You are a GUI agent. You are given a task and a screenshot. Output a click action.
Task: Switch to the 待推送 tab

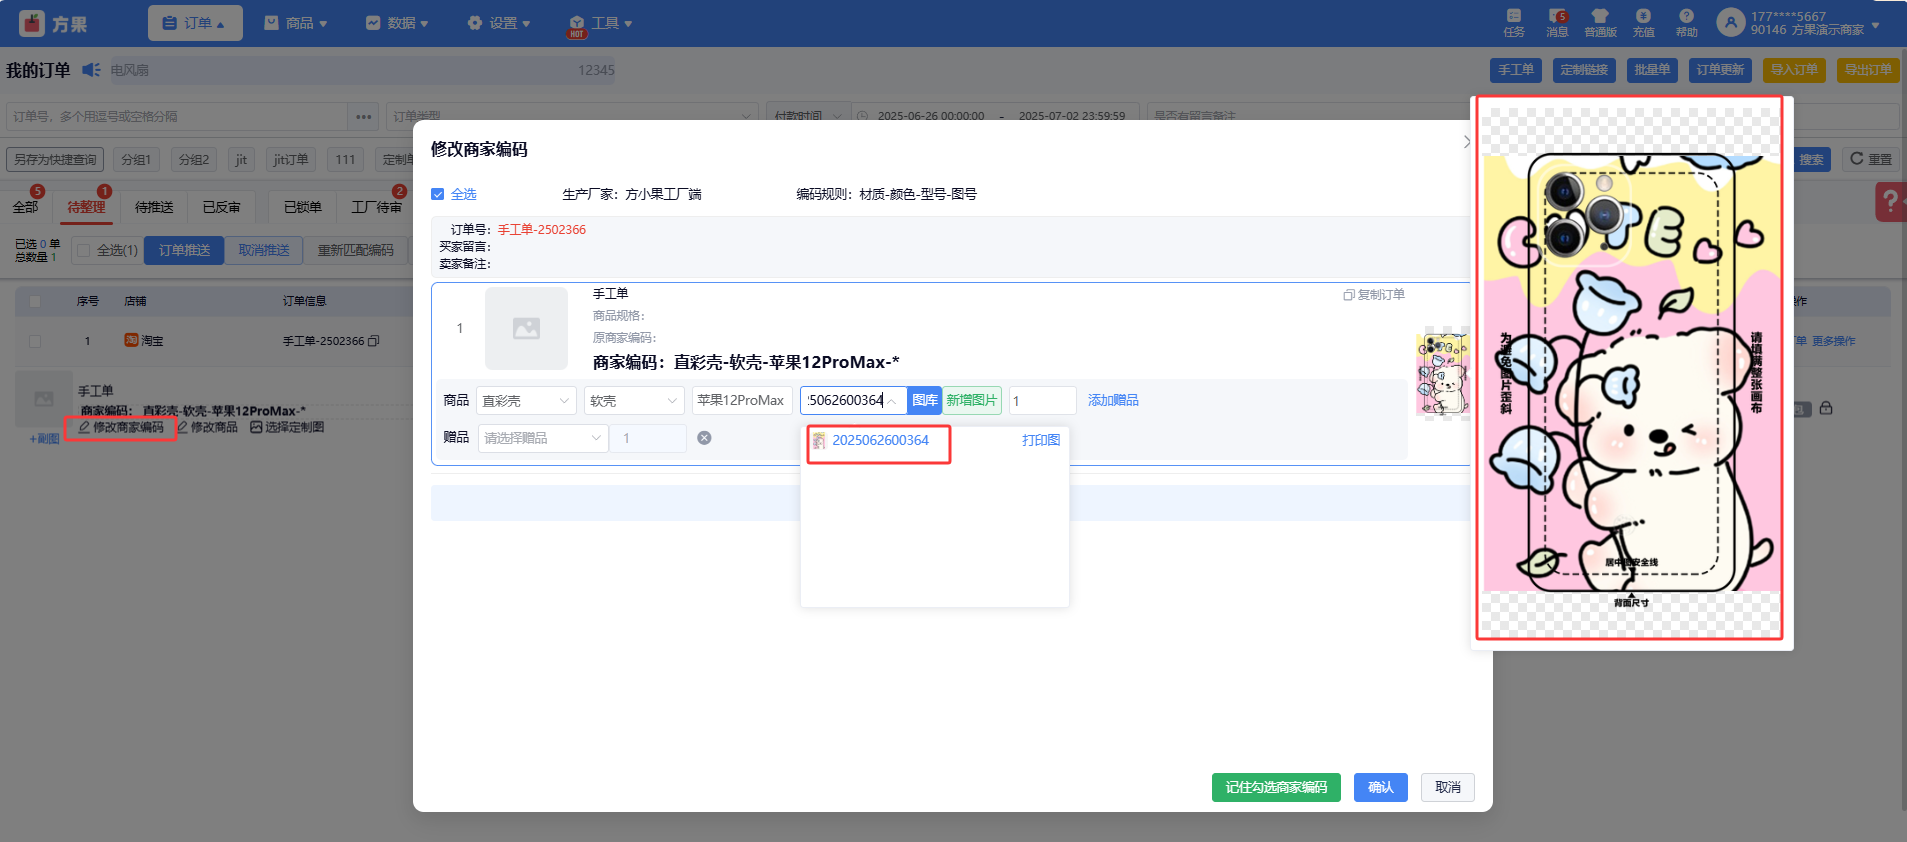point(154,207)
